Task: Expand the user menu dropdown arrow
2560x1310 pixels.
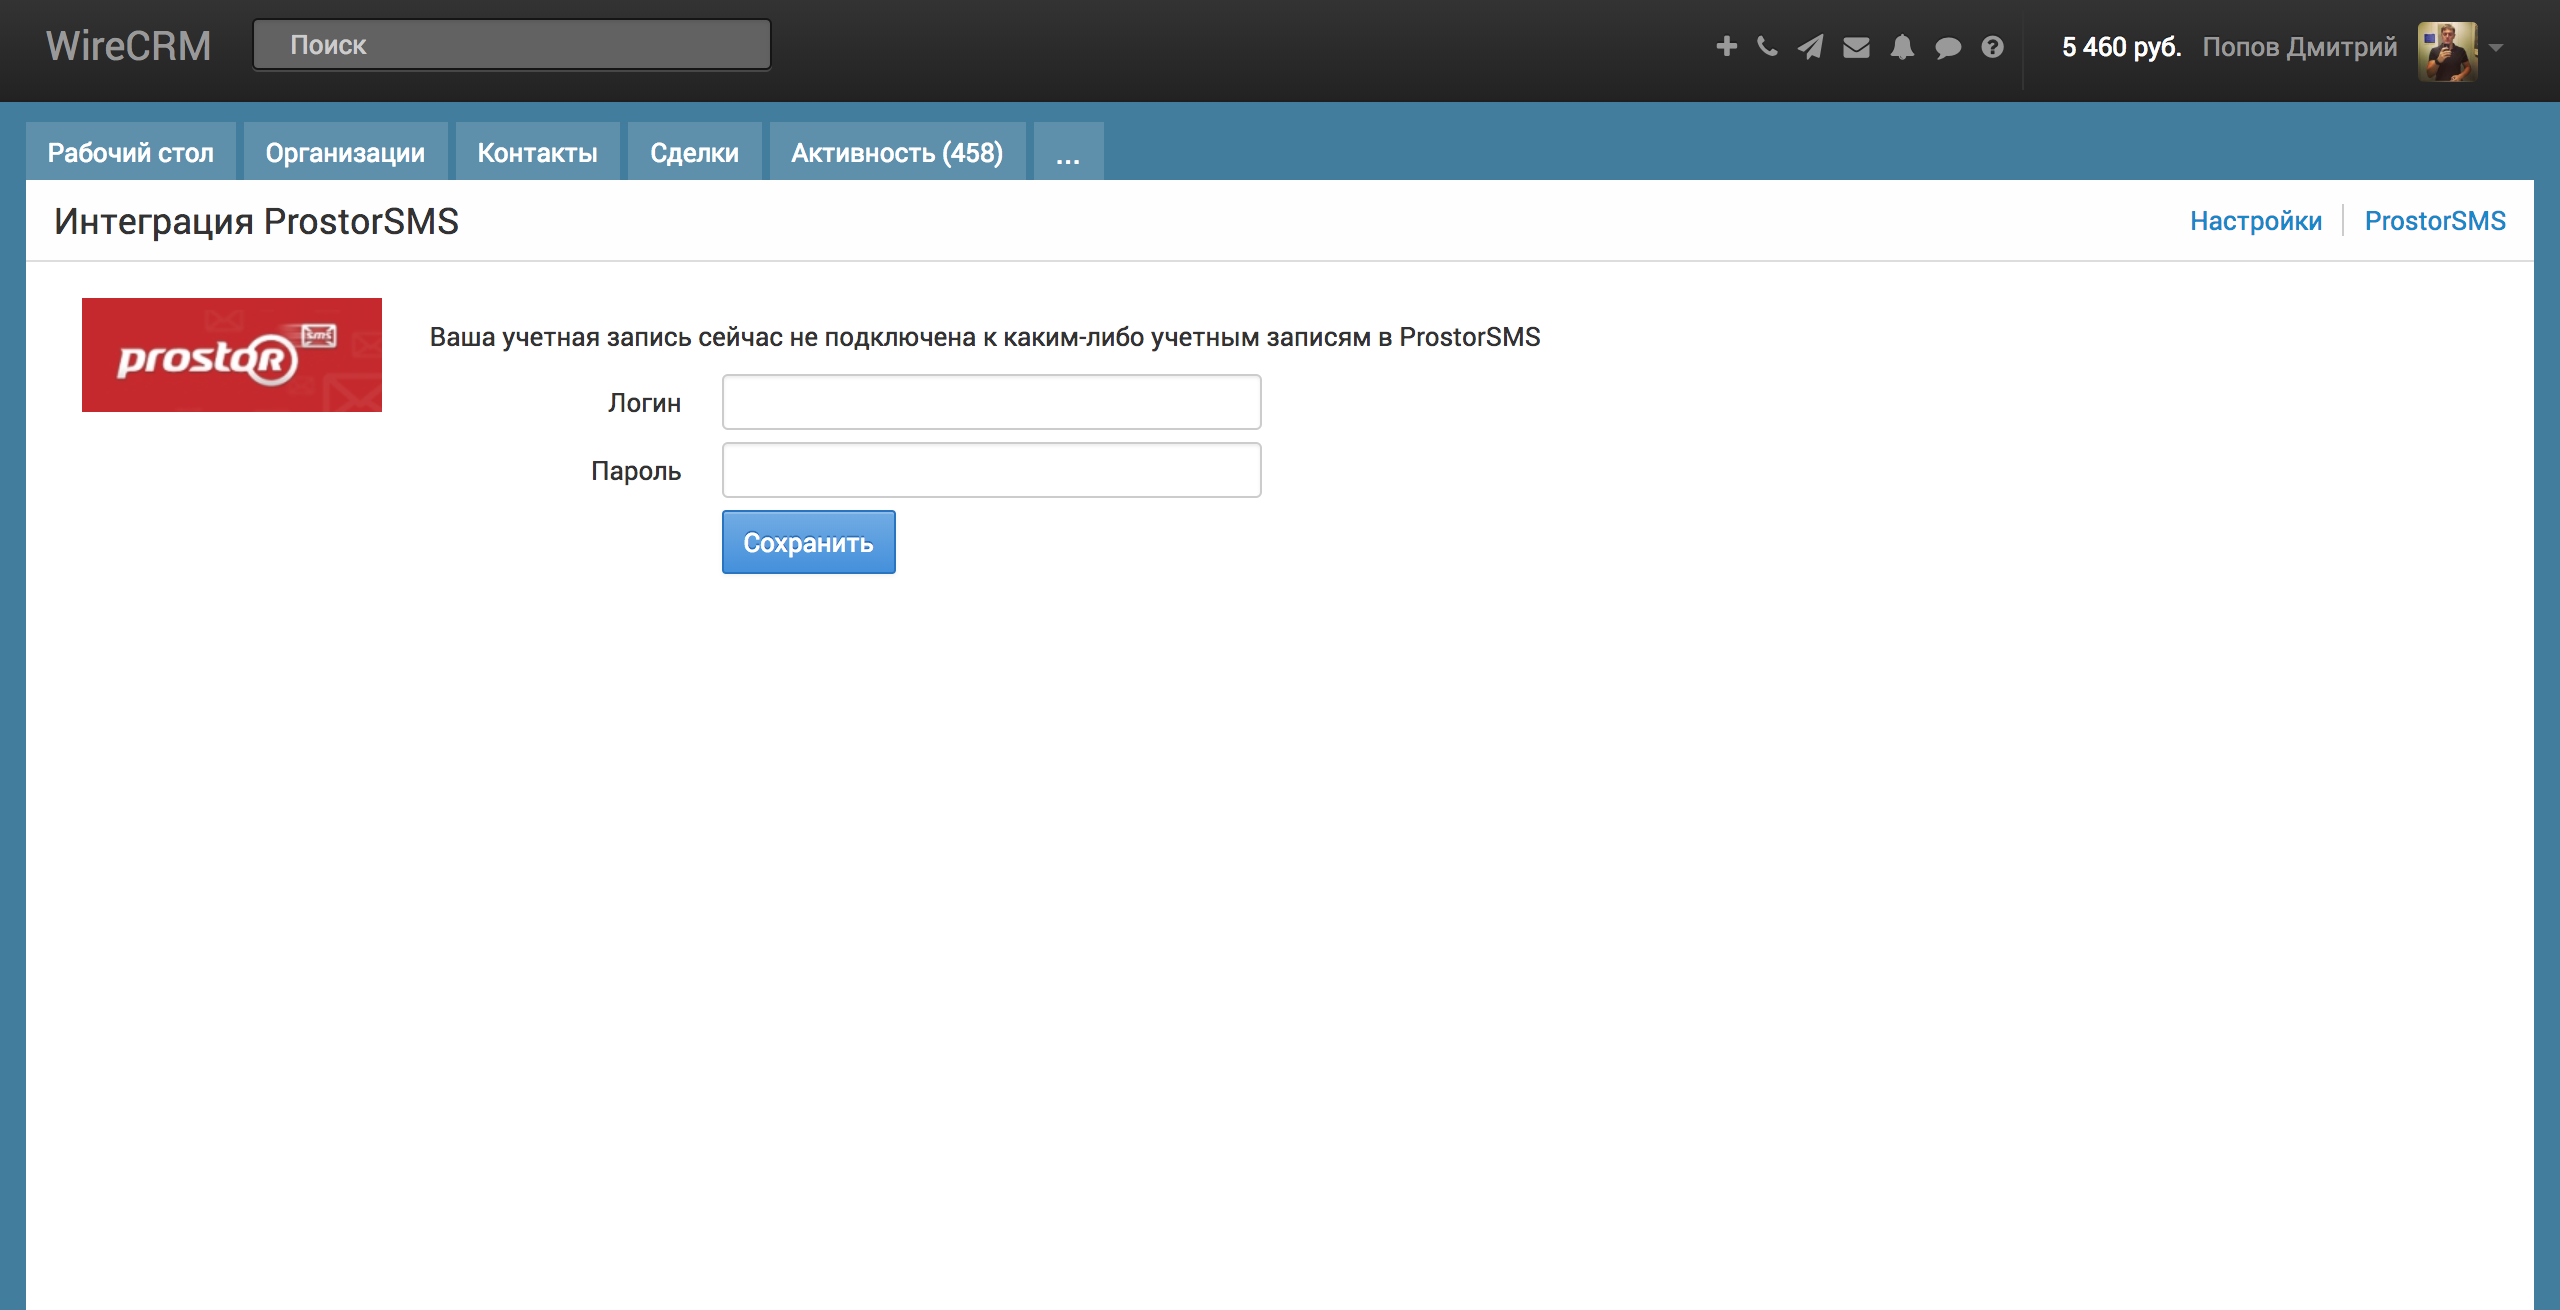Action: coord(2496,47)
